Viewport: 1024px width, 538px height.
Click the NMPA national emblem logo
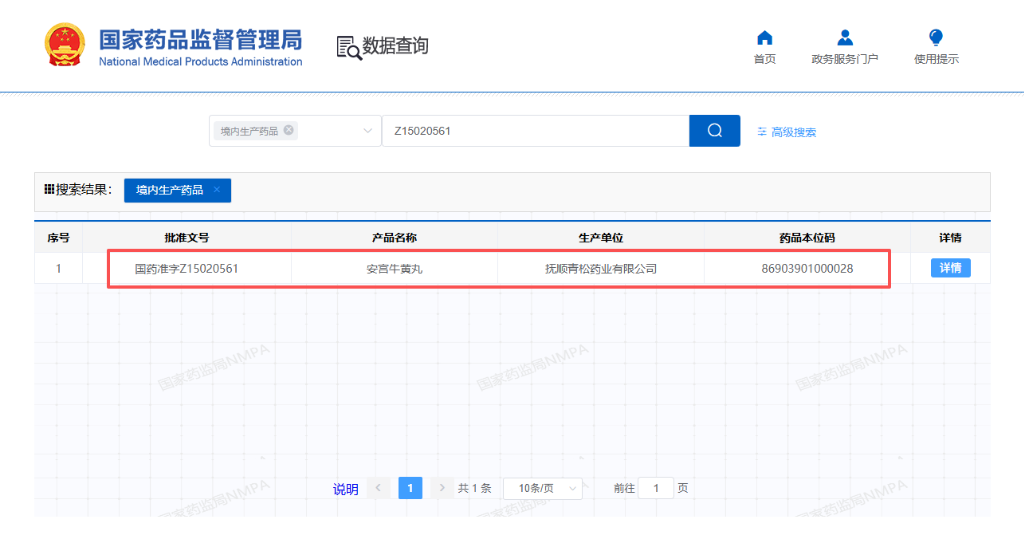point(66,46)
